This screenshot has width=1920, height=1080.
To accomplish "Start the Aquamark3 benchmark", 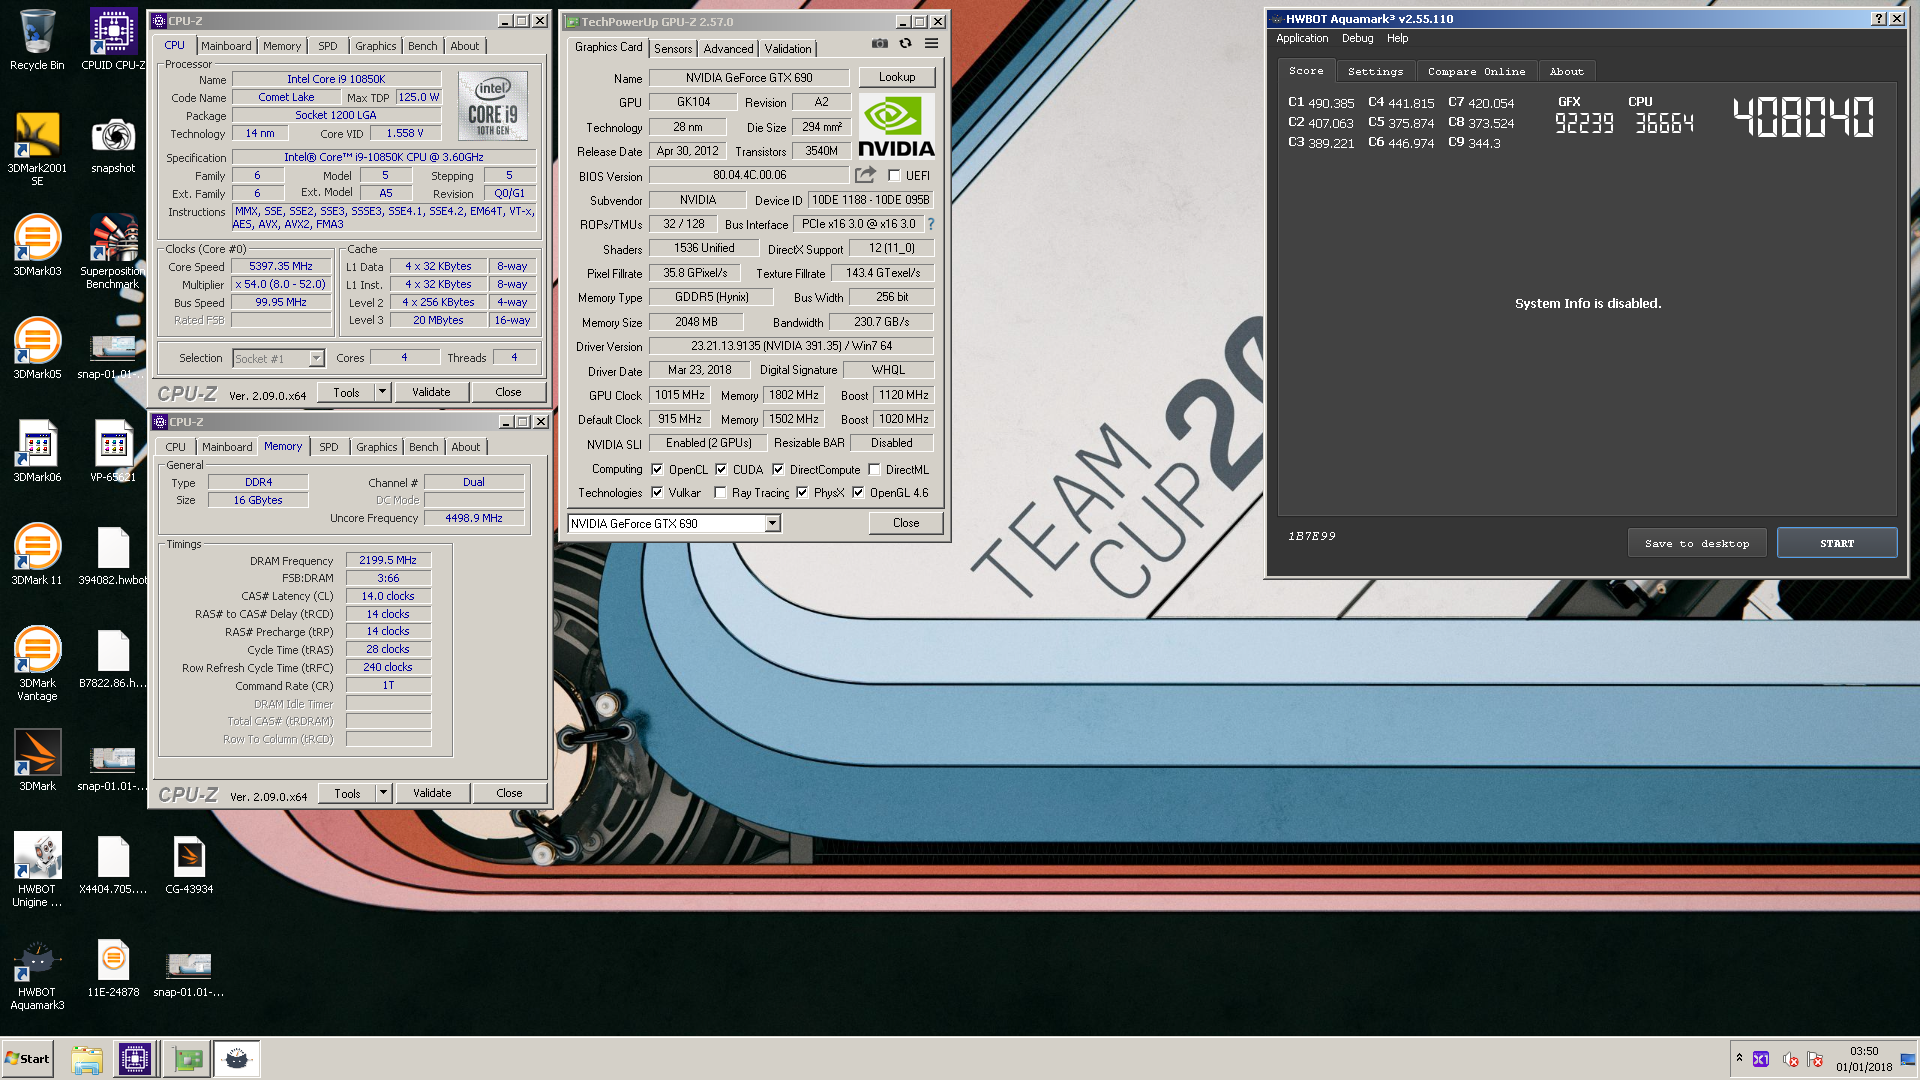I will tap(1837, 543).
